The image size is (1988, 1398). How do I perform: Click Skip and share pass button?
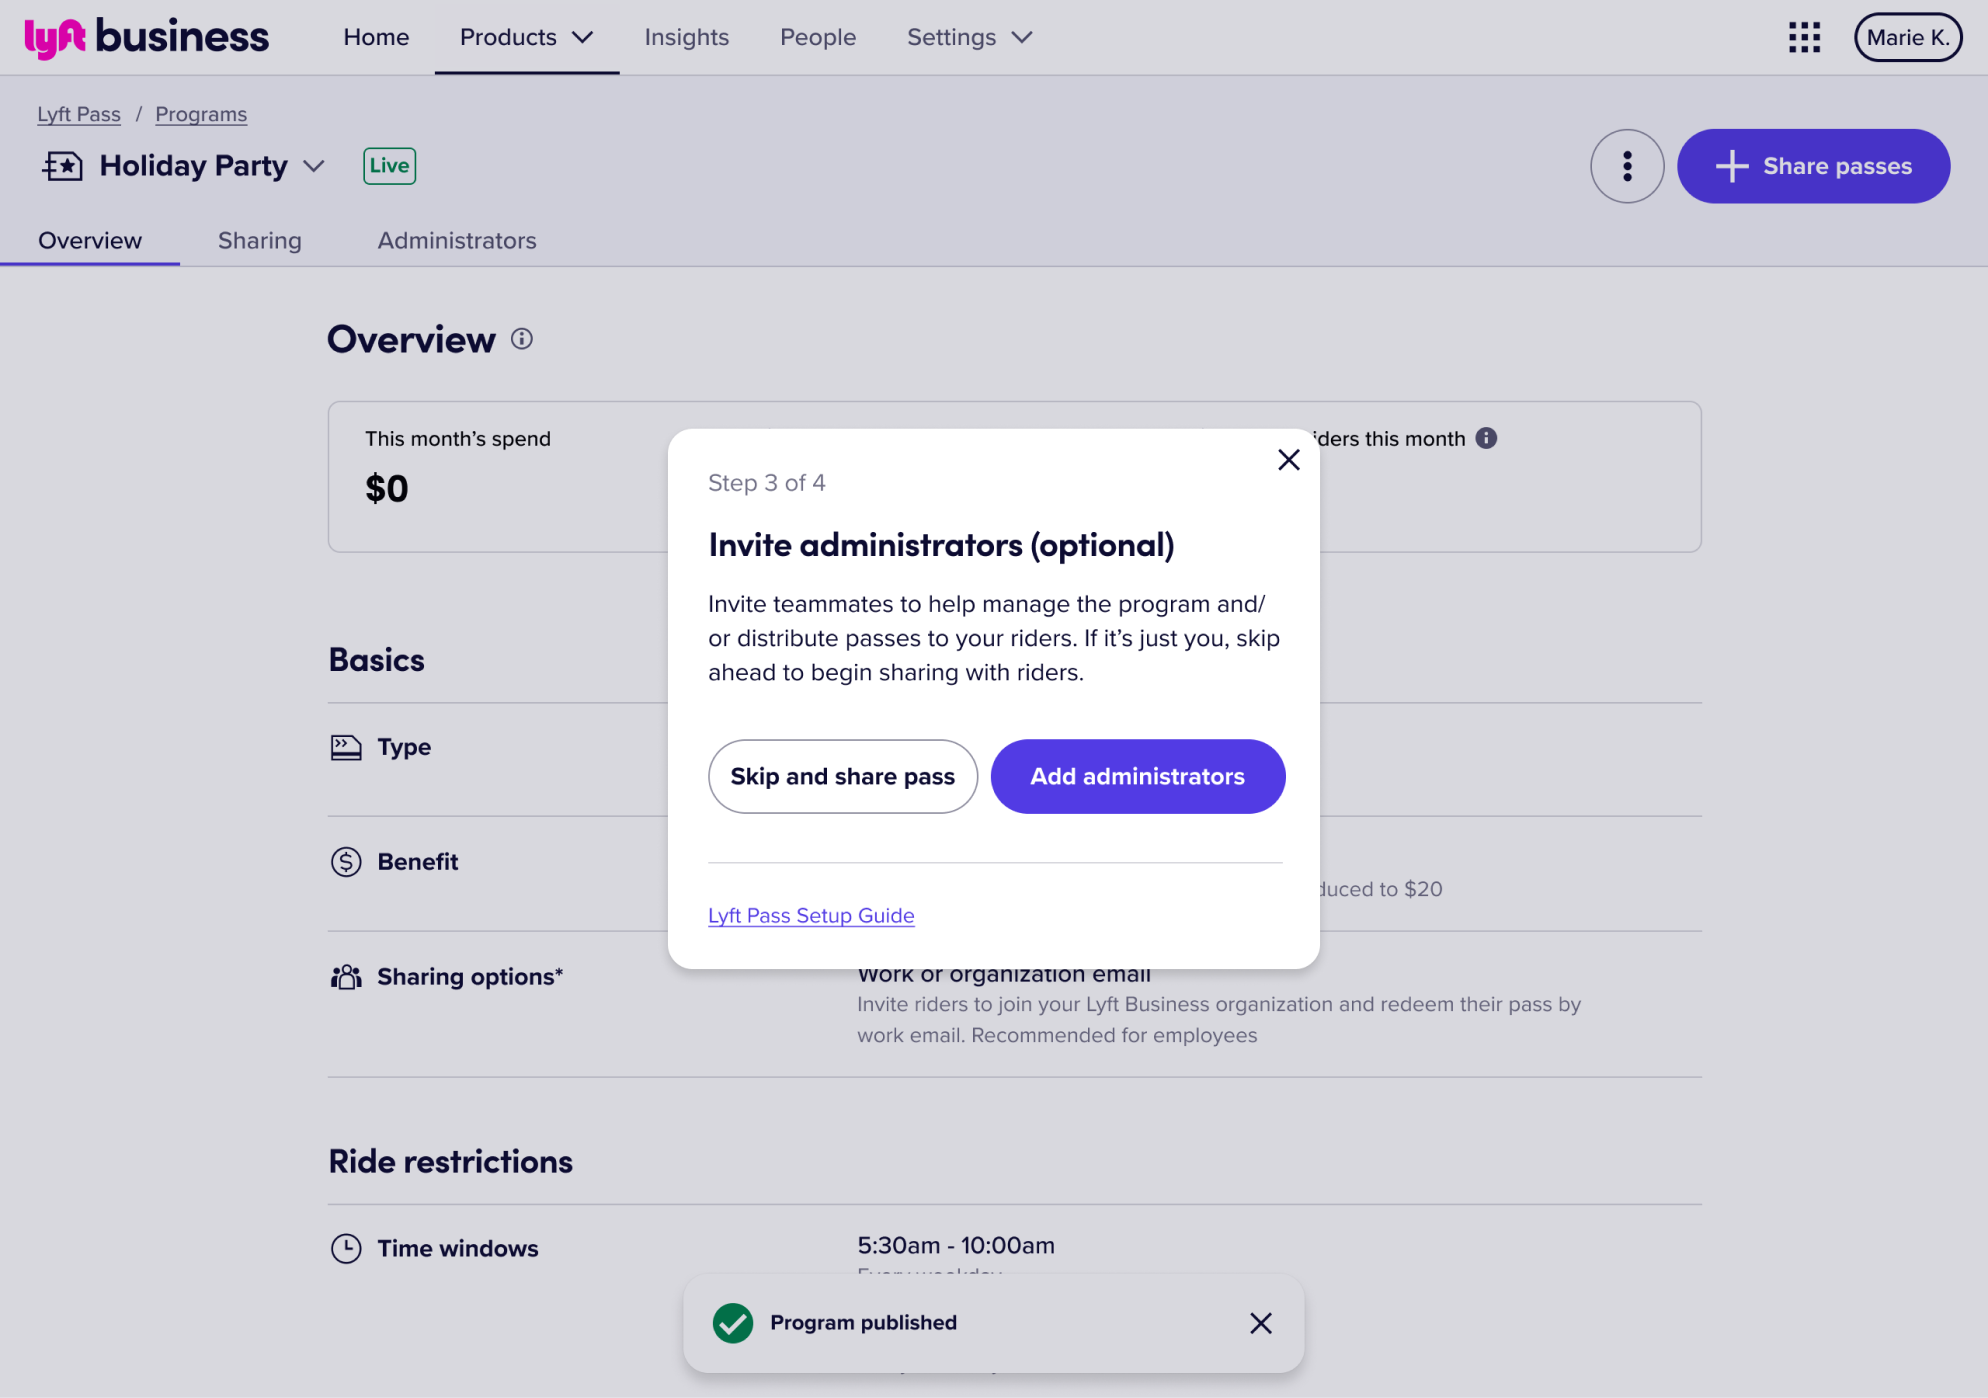[842, 777]
